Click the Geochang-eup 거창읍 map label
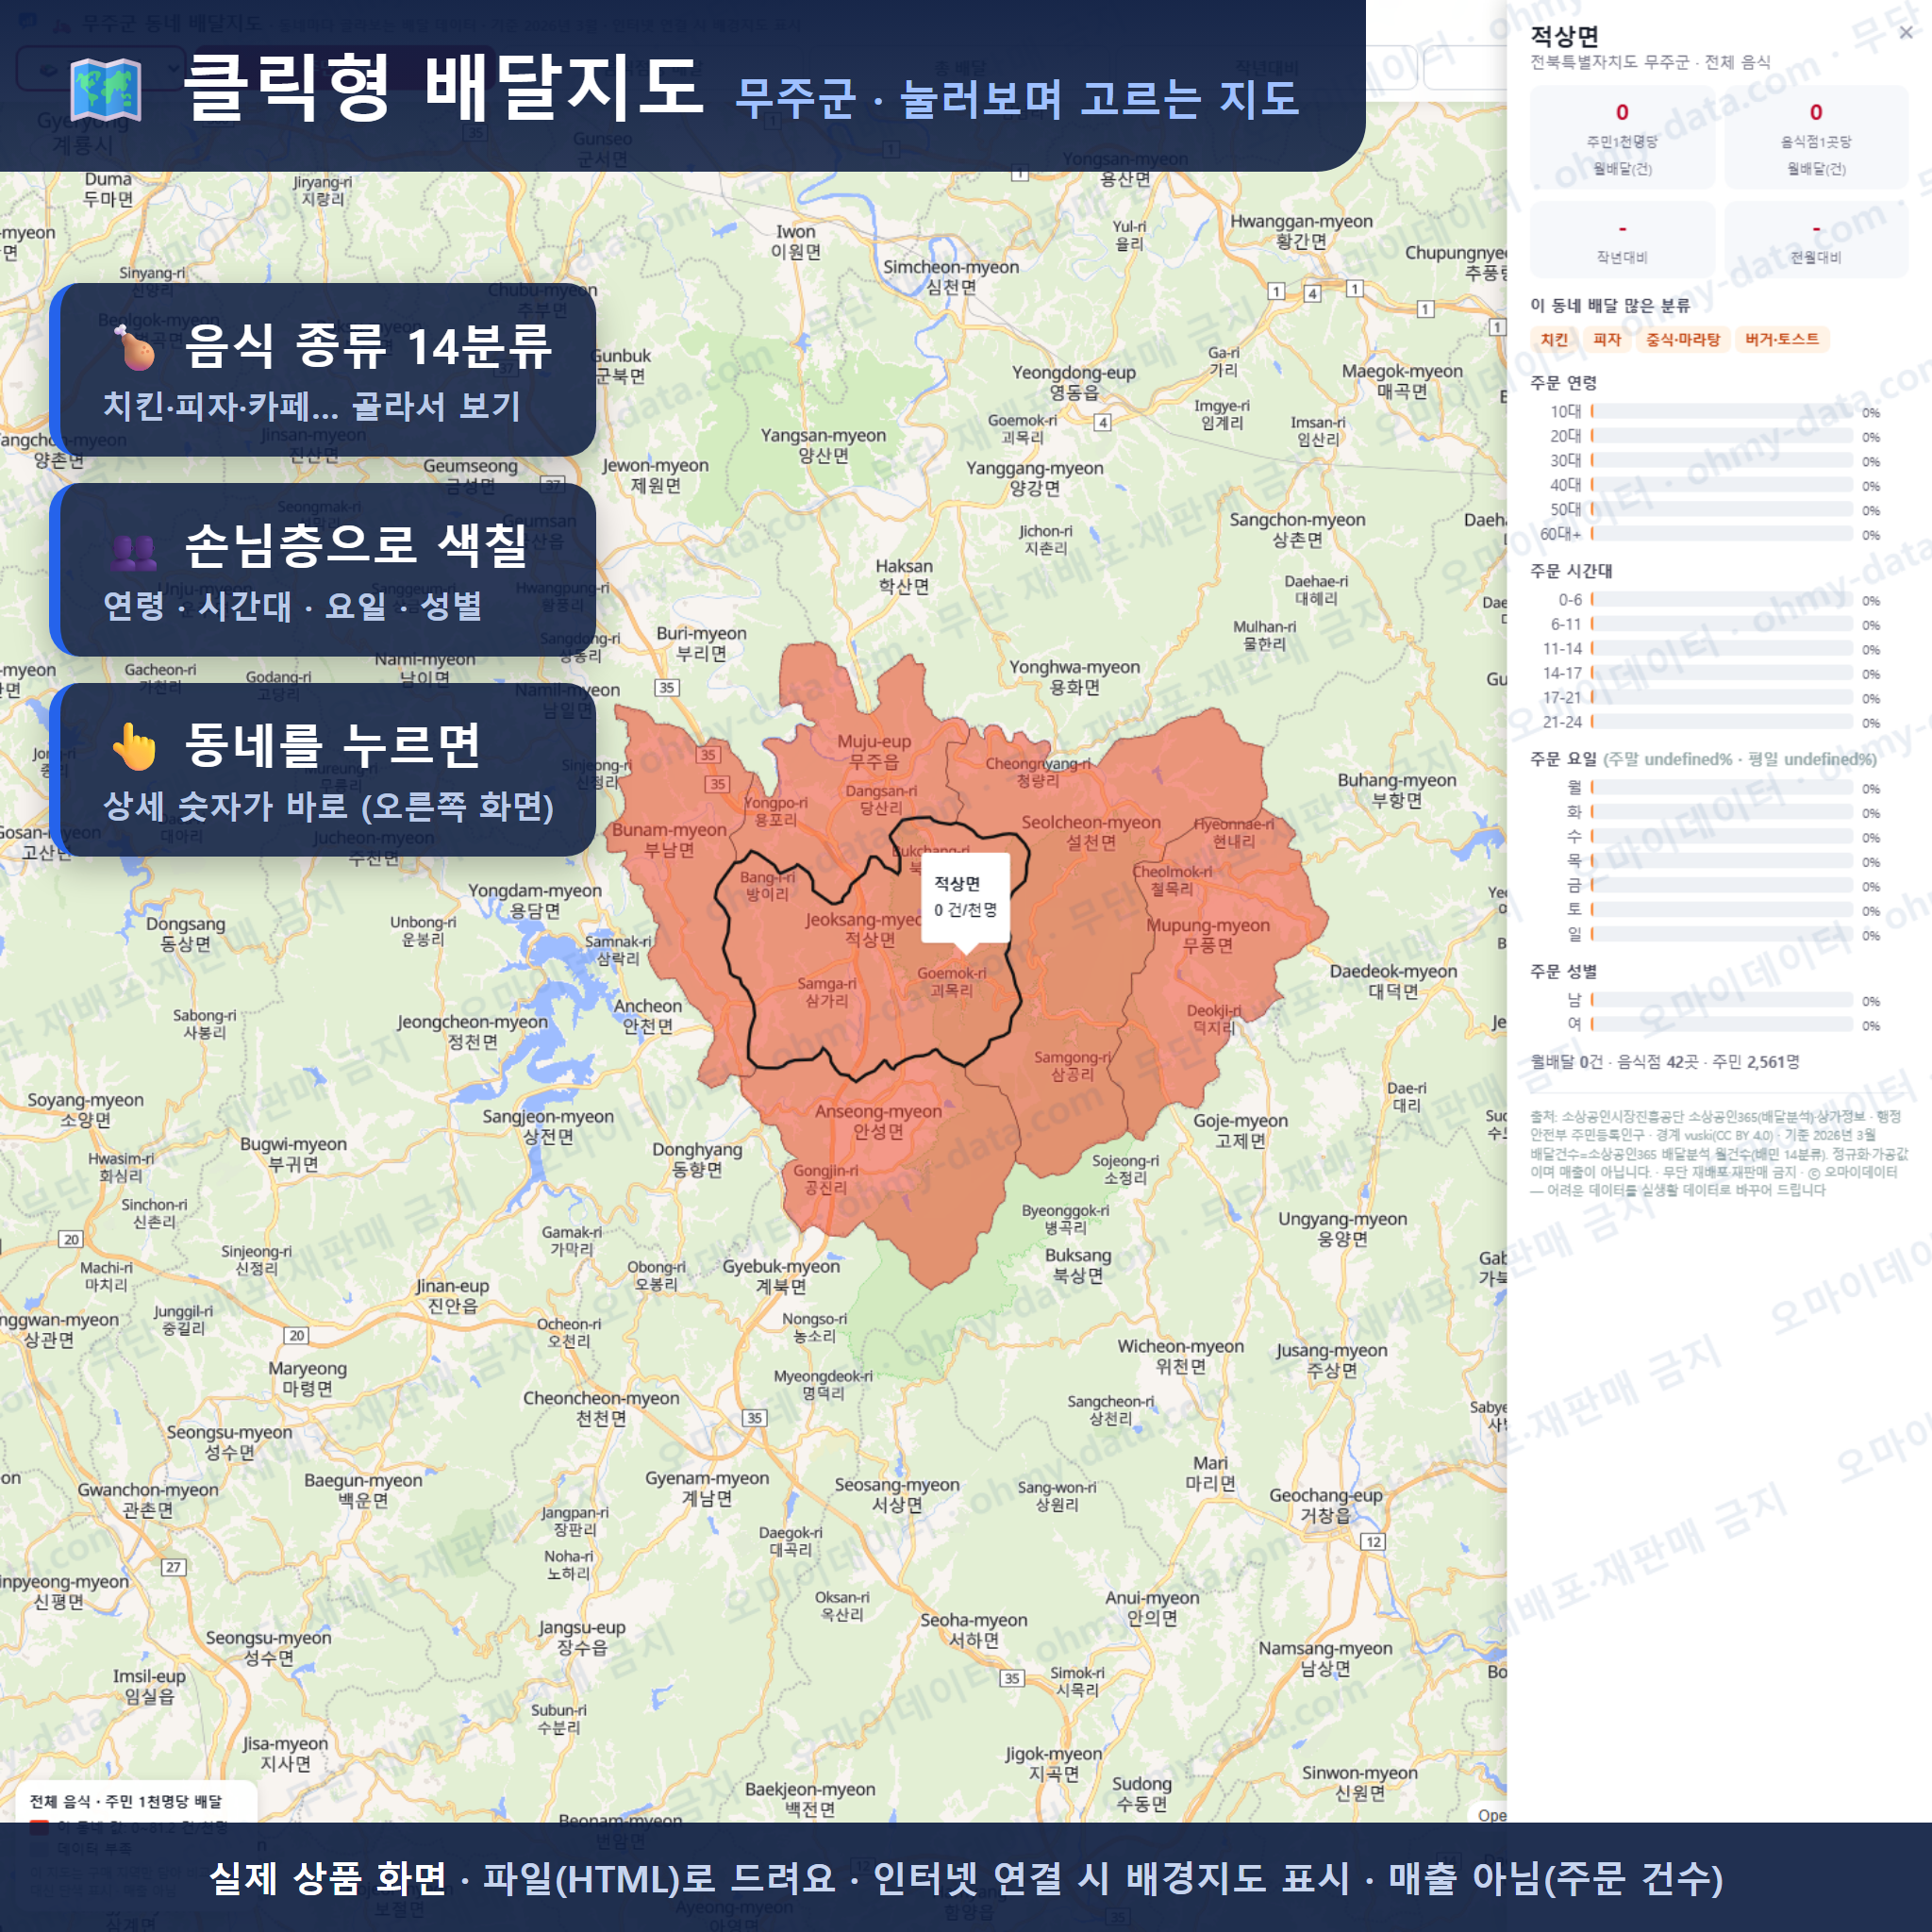 [x=1325, y=1505]
